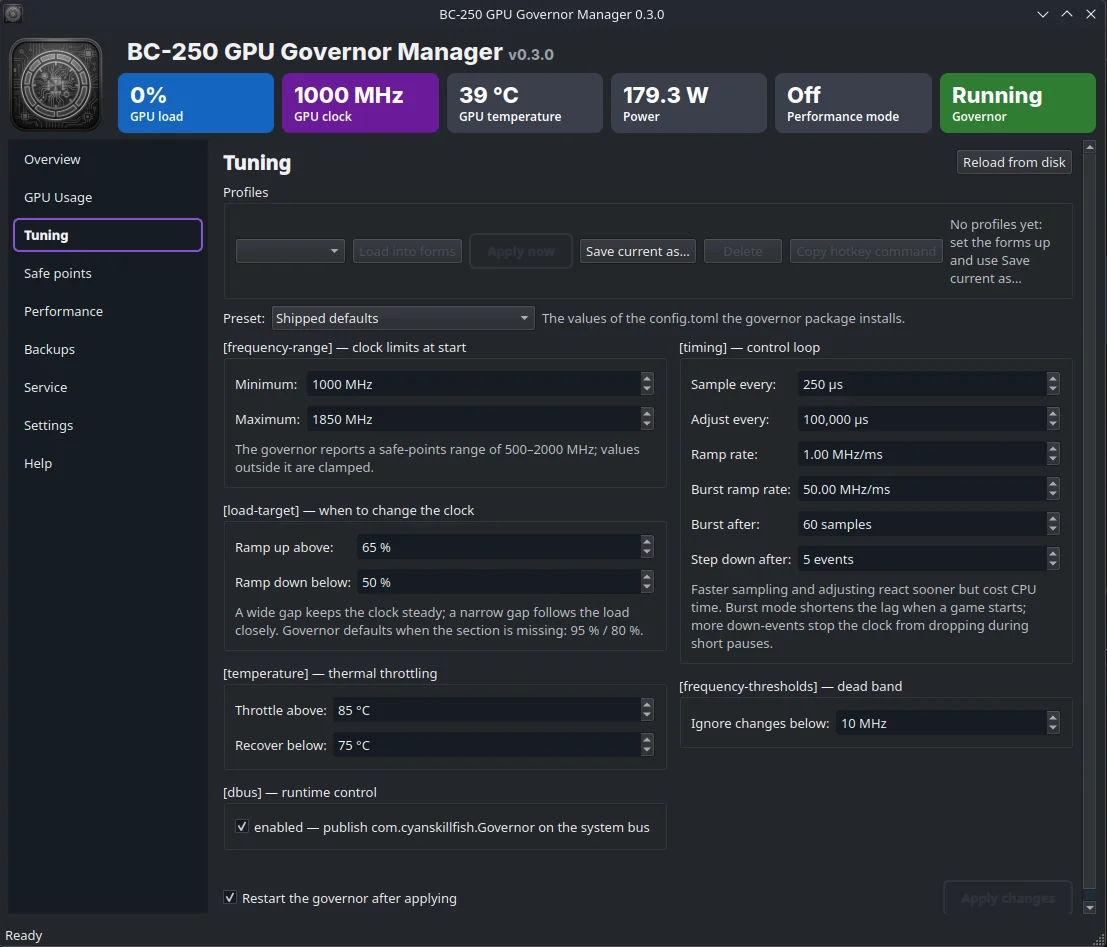This screenshot has height=947, width=1107.
Task: Toggle Restart the governor after applying
Action: click(229, 898)
